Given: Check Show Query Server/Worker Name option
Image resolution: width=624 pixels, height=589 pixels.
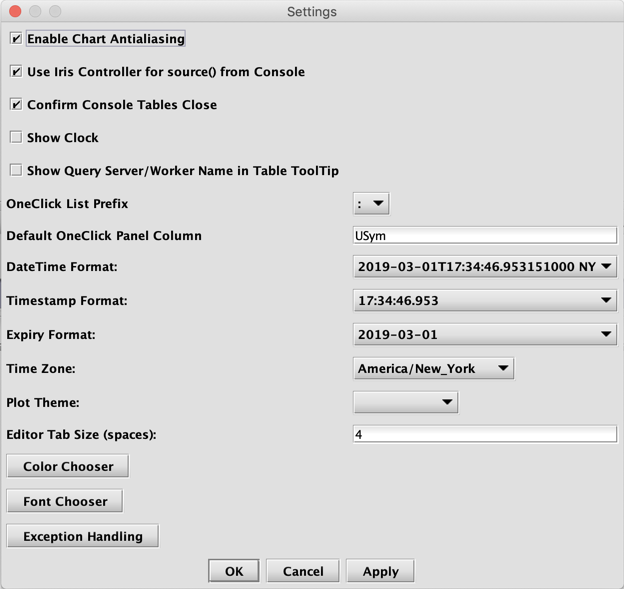Looking at the screenshot, I should 16,171.
